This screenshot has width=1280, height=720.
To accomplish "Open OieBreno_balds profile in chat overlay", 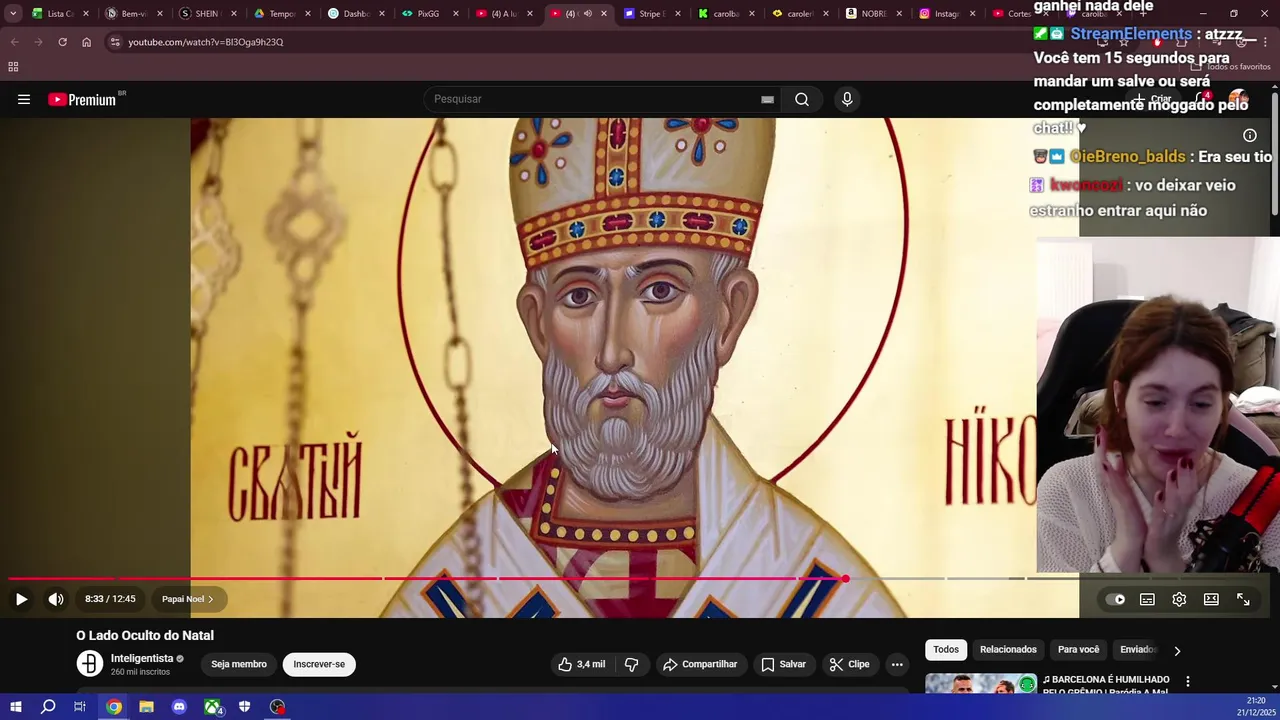I will coord(1127,157).
